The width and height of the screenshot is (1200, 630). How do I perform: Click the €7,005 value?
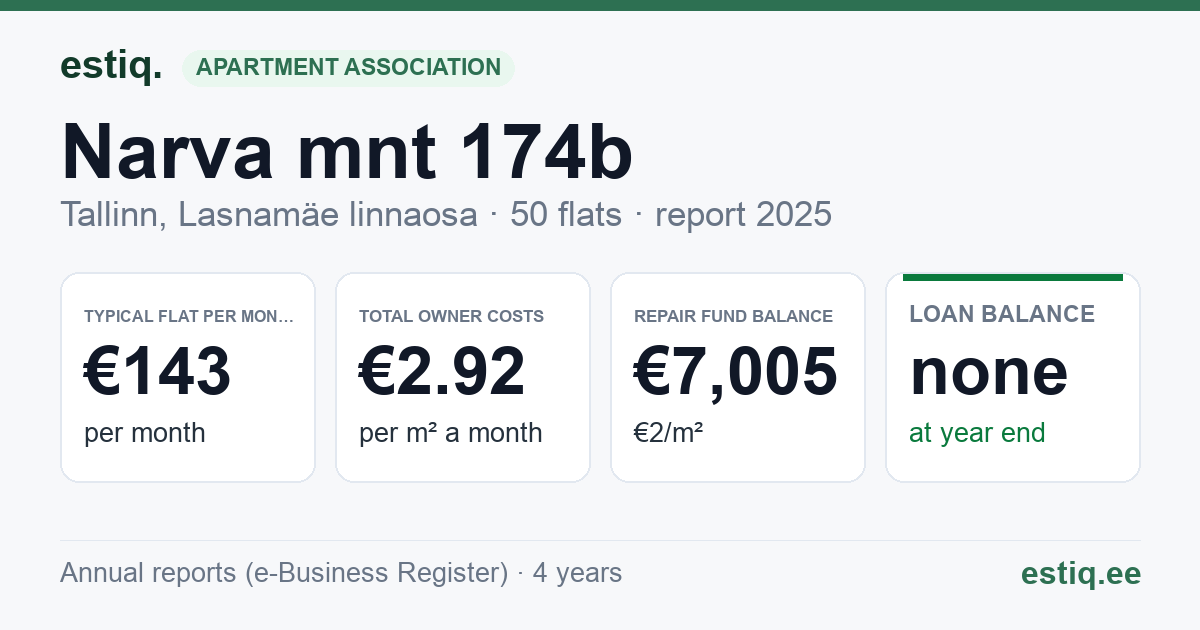(x=736, y=371)
